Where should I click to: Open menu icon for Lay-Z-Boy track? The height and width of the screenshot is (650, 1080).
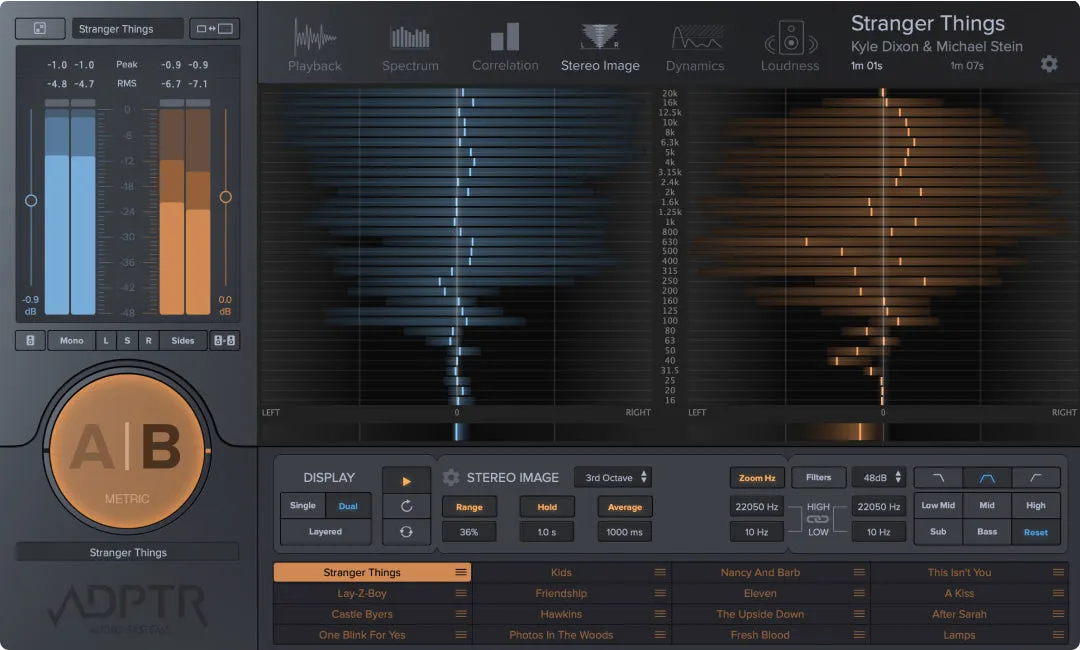click(x=461, y=593)
